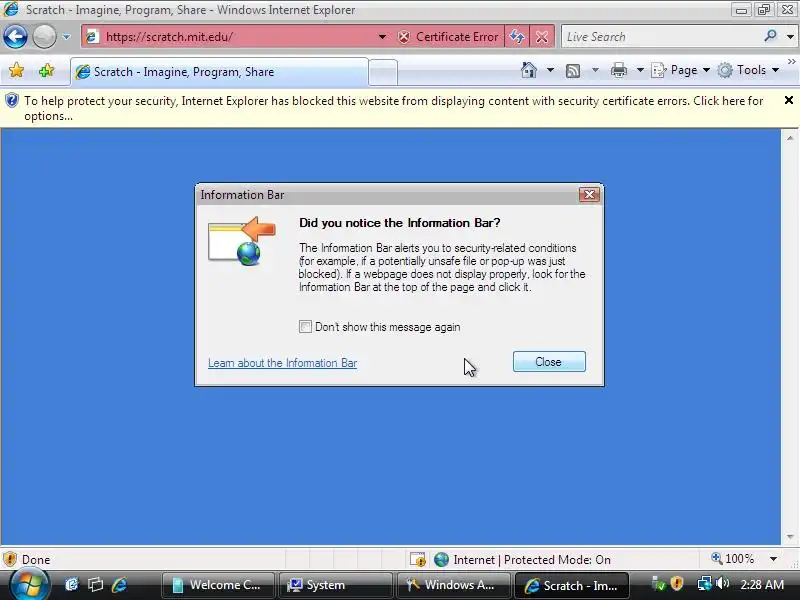Stop loading with the red X icon

point(542,37)
